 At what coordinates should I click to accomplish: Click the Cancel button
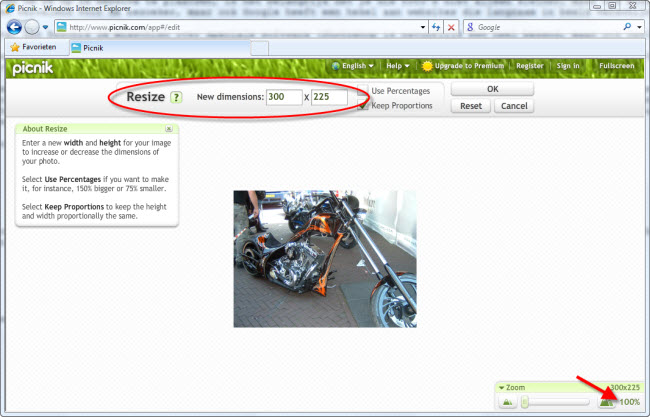tap(514, 106)
